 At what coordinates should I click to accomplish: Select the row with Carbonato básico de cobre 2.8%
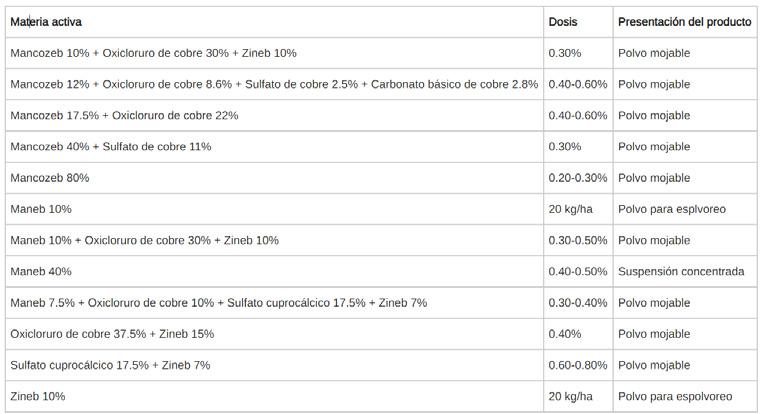click(x=273, y=84)
